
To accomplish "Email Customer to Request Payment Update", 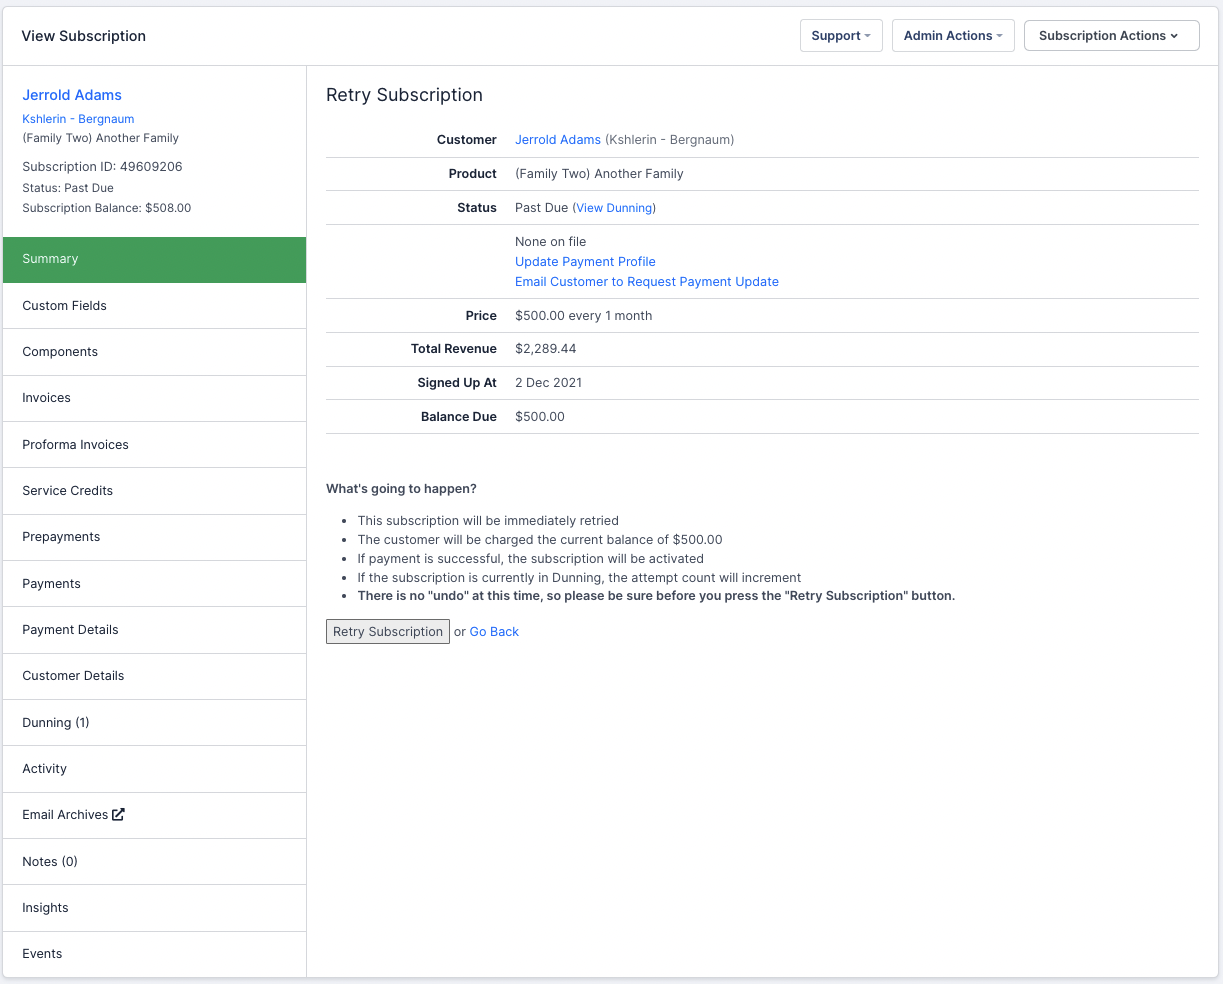I will 646,282.
